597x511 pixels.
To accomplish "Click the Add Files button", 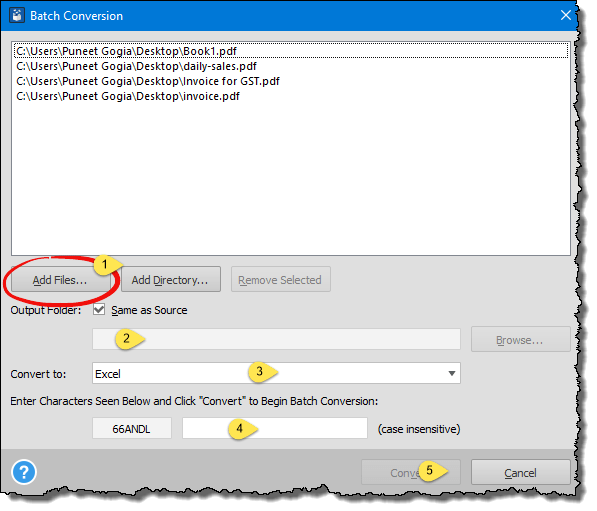I will coord(60,279).
